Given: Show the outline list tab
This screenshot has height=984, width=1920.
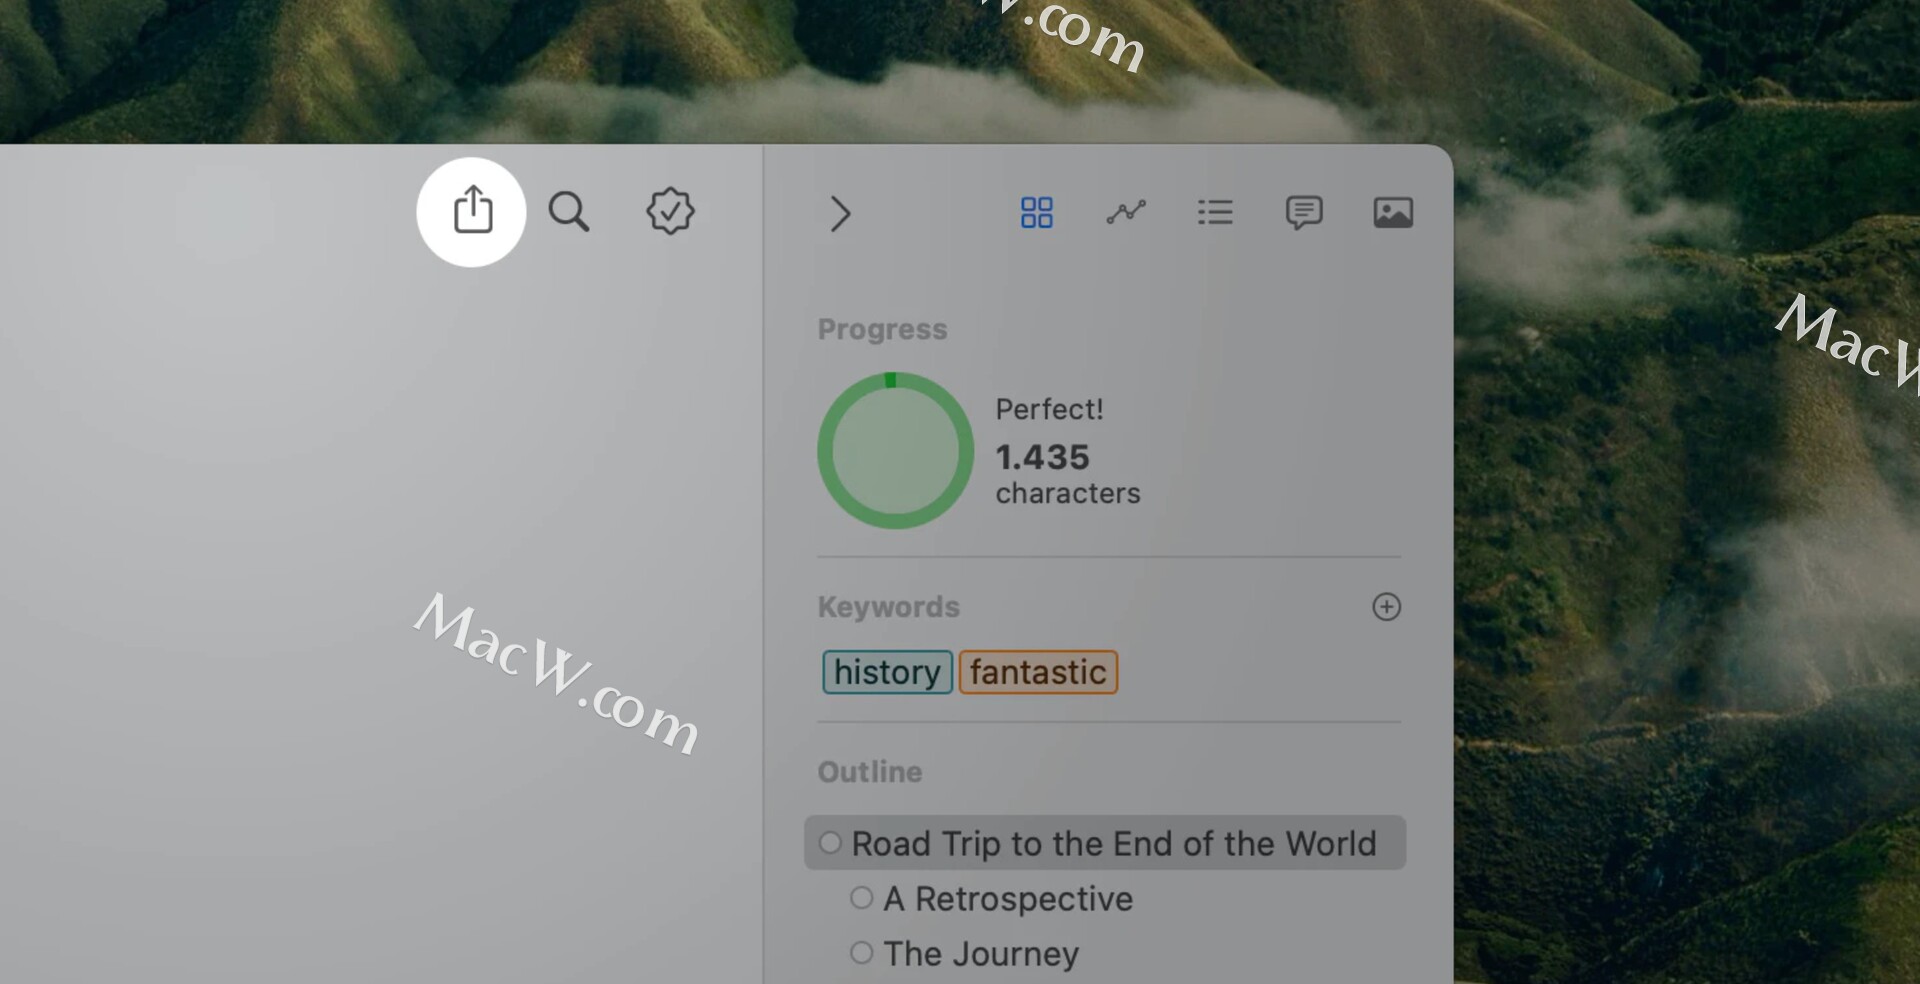Looking at the screenshot, I should pos(1215,212).
